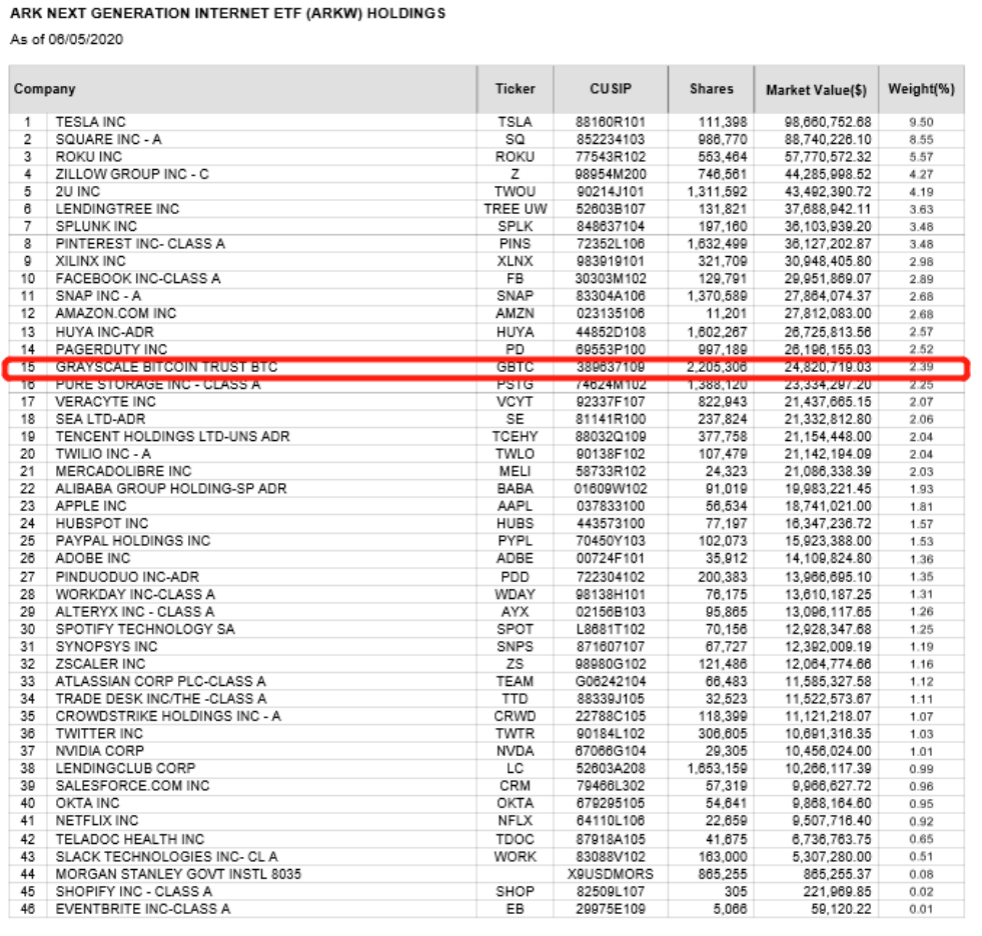Select the OKTA INC company name
The image size is (982, 936).
point(87,804)
